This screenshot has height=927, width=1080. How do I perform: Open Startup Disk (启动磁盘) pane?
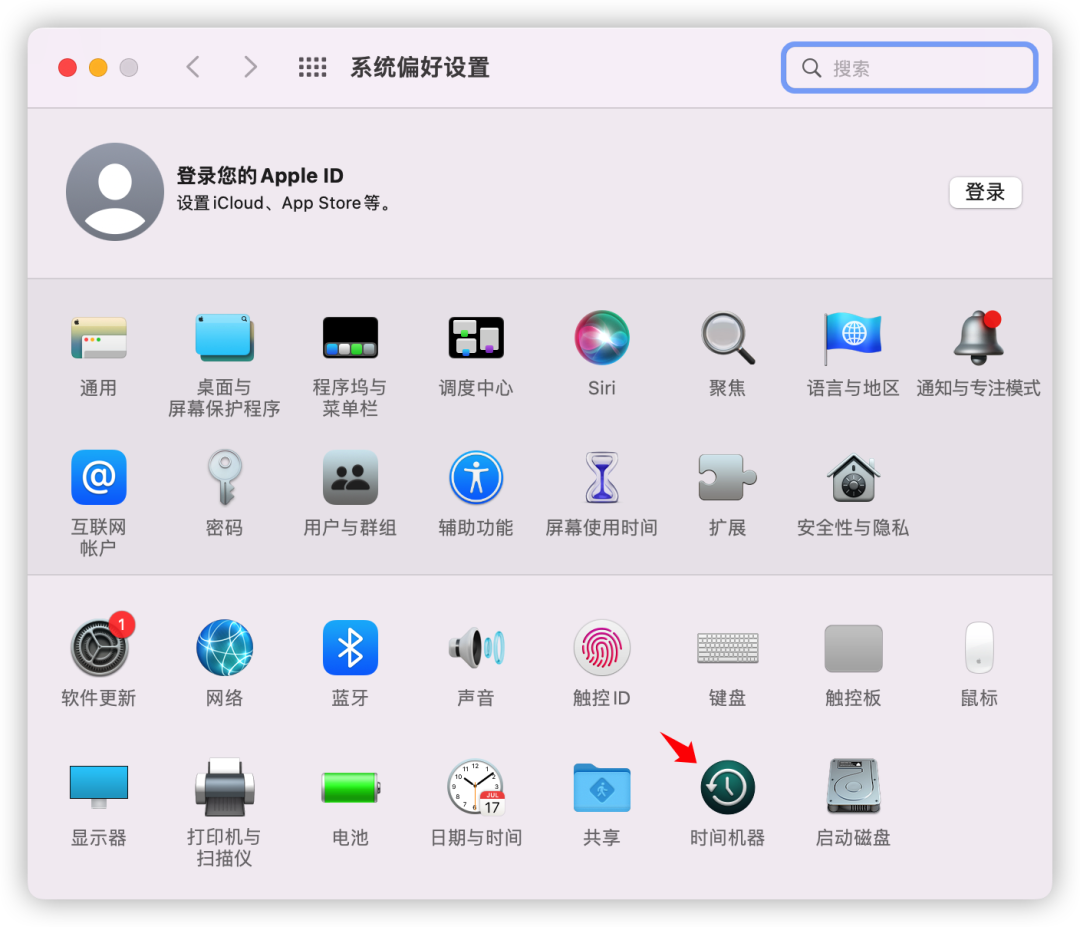(852, 788)
